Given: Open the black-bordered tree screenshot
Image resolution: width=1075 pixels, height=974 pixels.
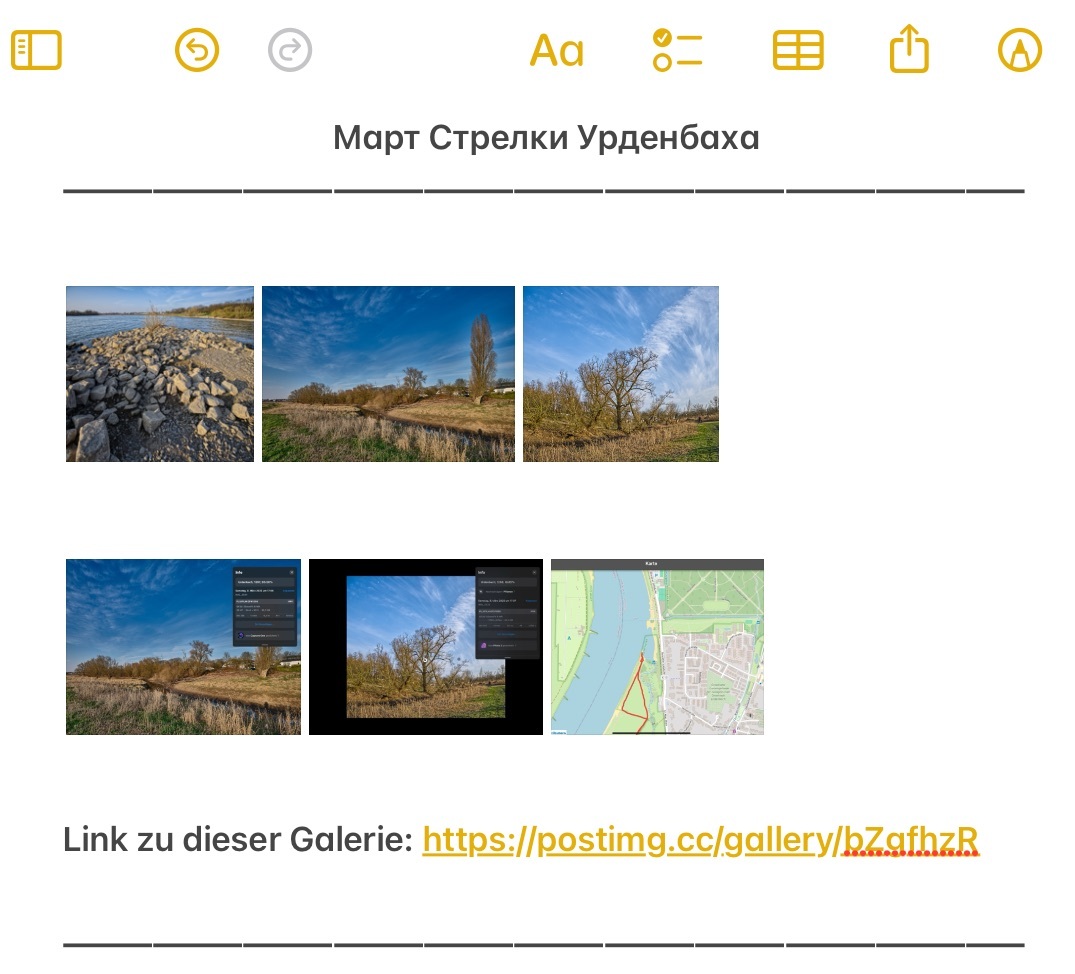Looking at the screenshot, I should tap(426, 647).
